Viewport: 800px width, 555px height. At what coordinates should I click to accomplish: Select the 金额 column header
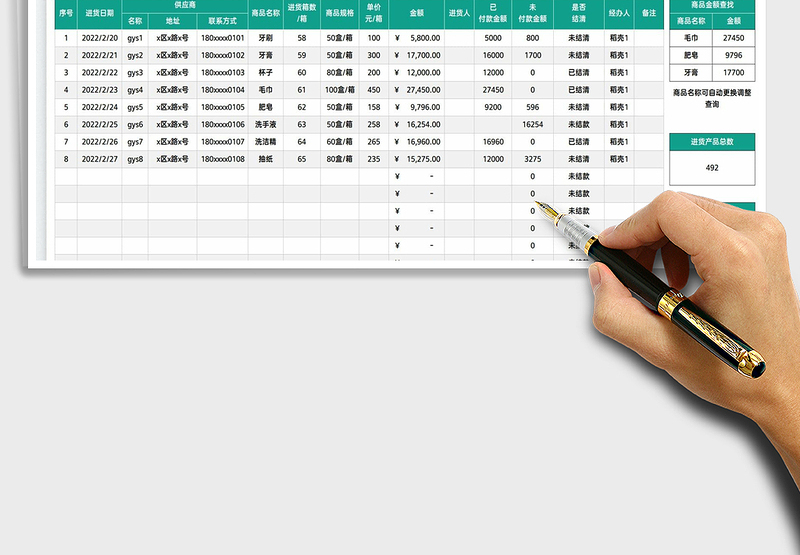tap(415, 13)
